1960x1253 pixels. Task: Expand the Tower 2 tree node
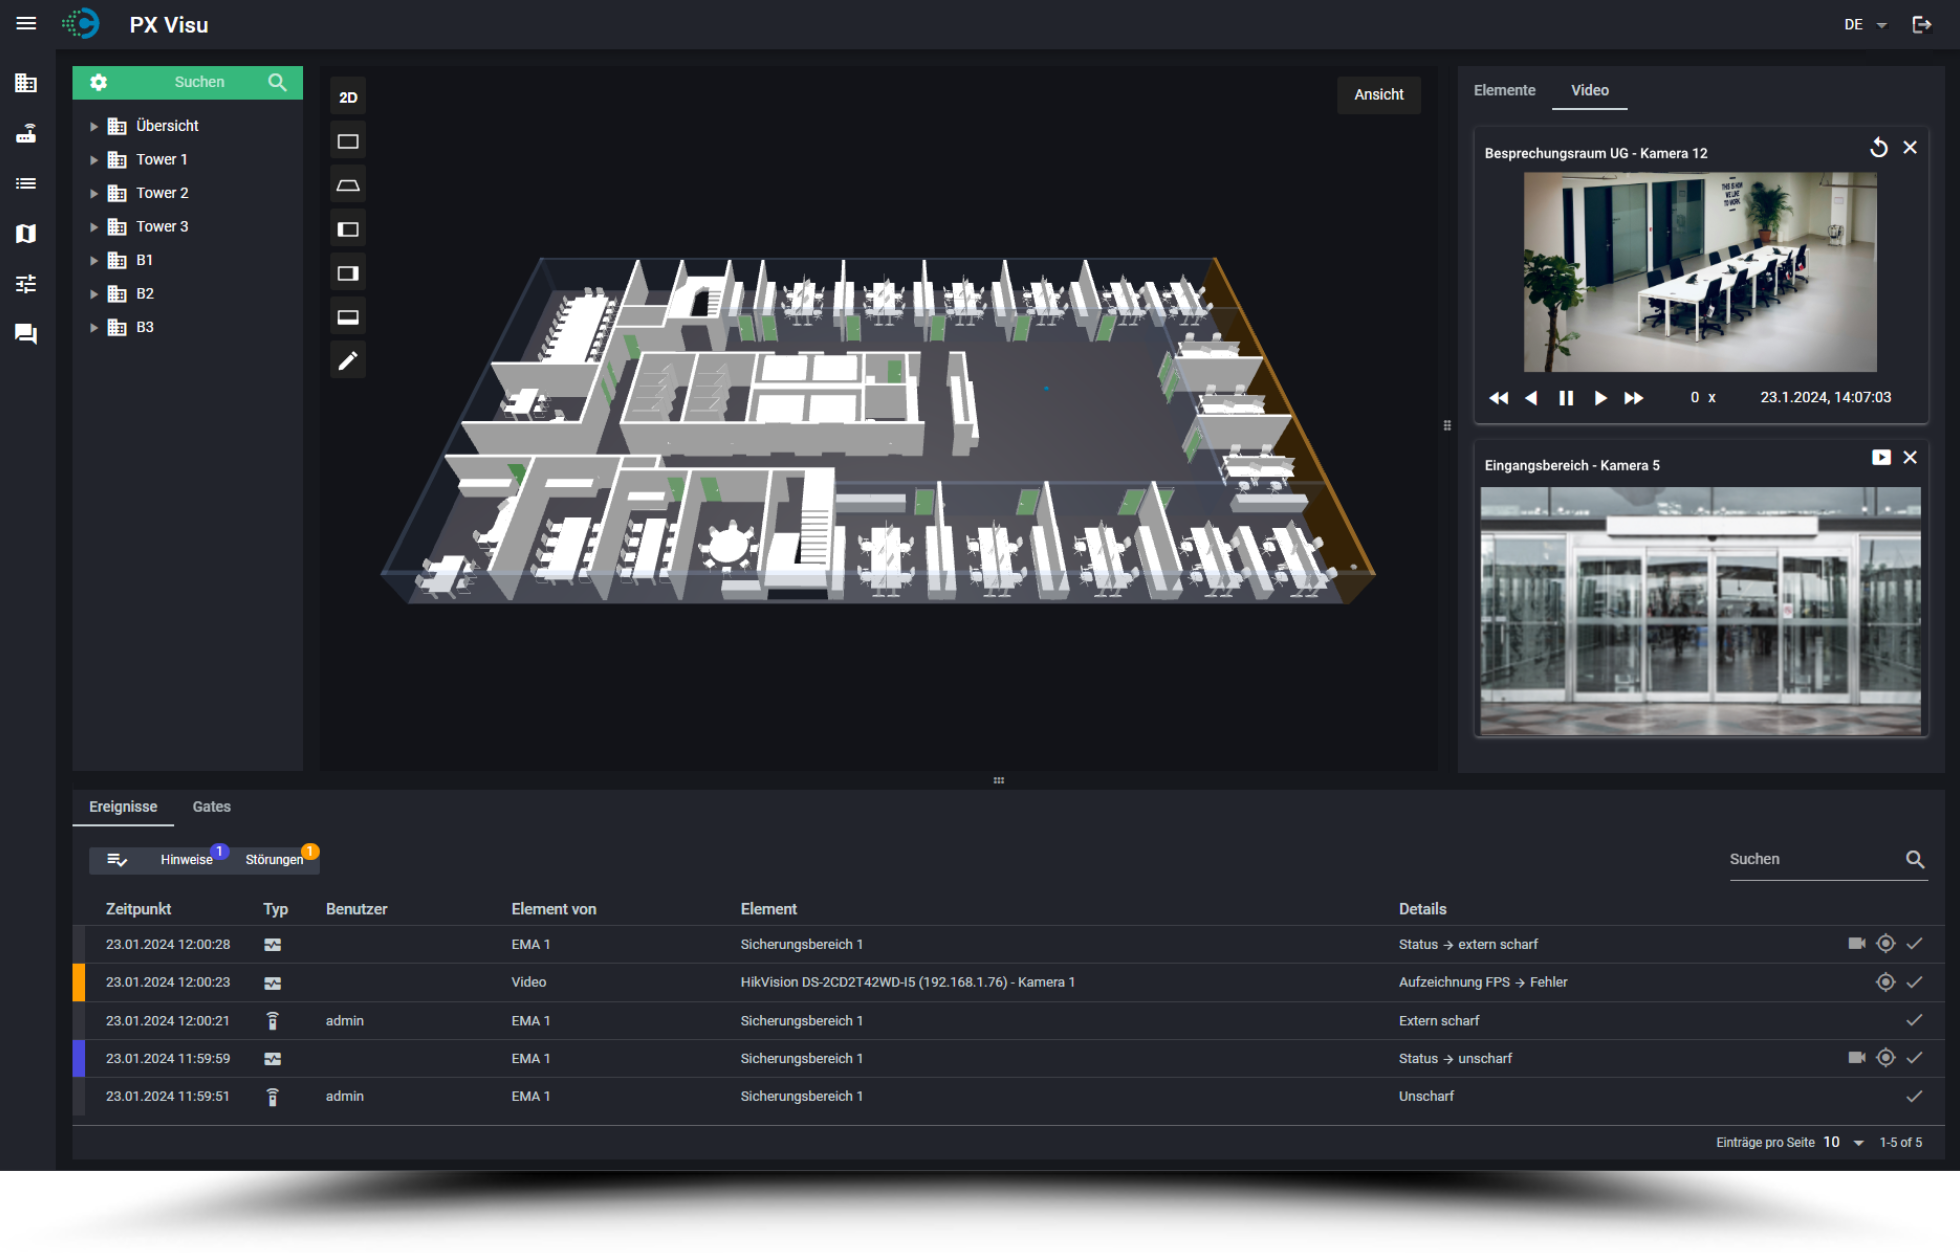(93, 193)
